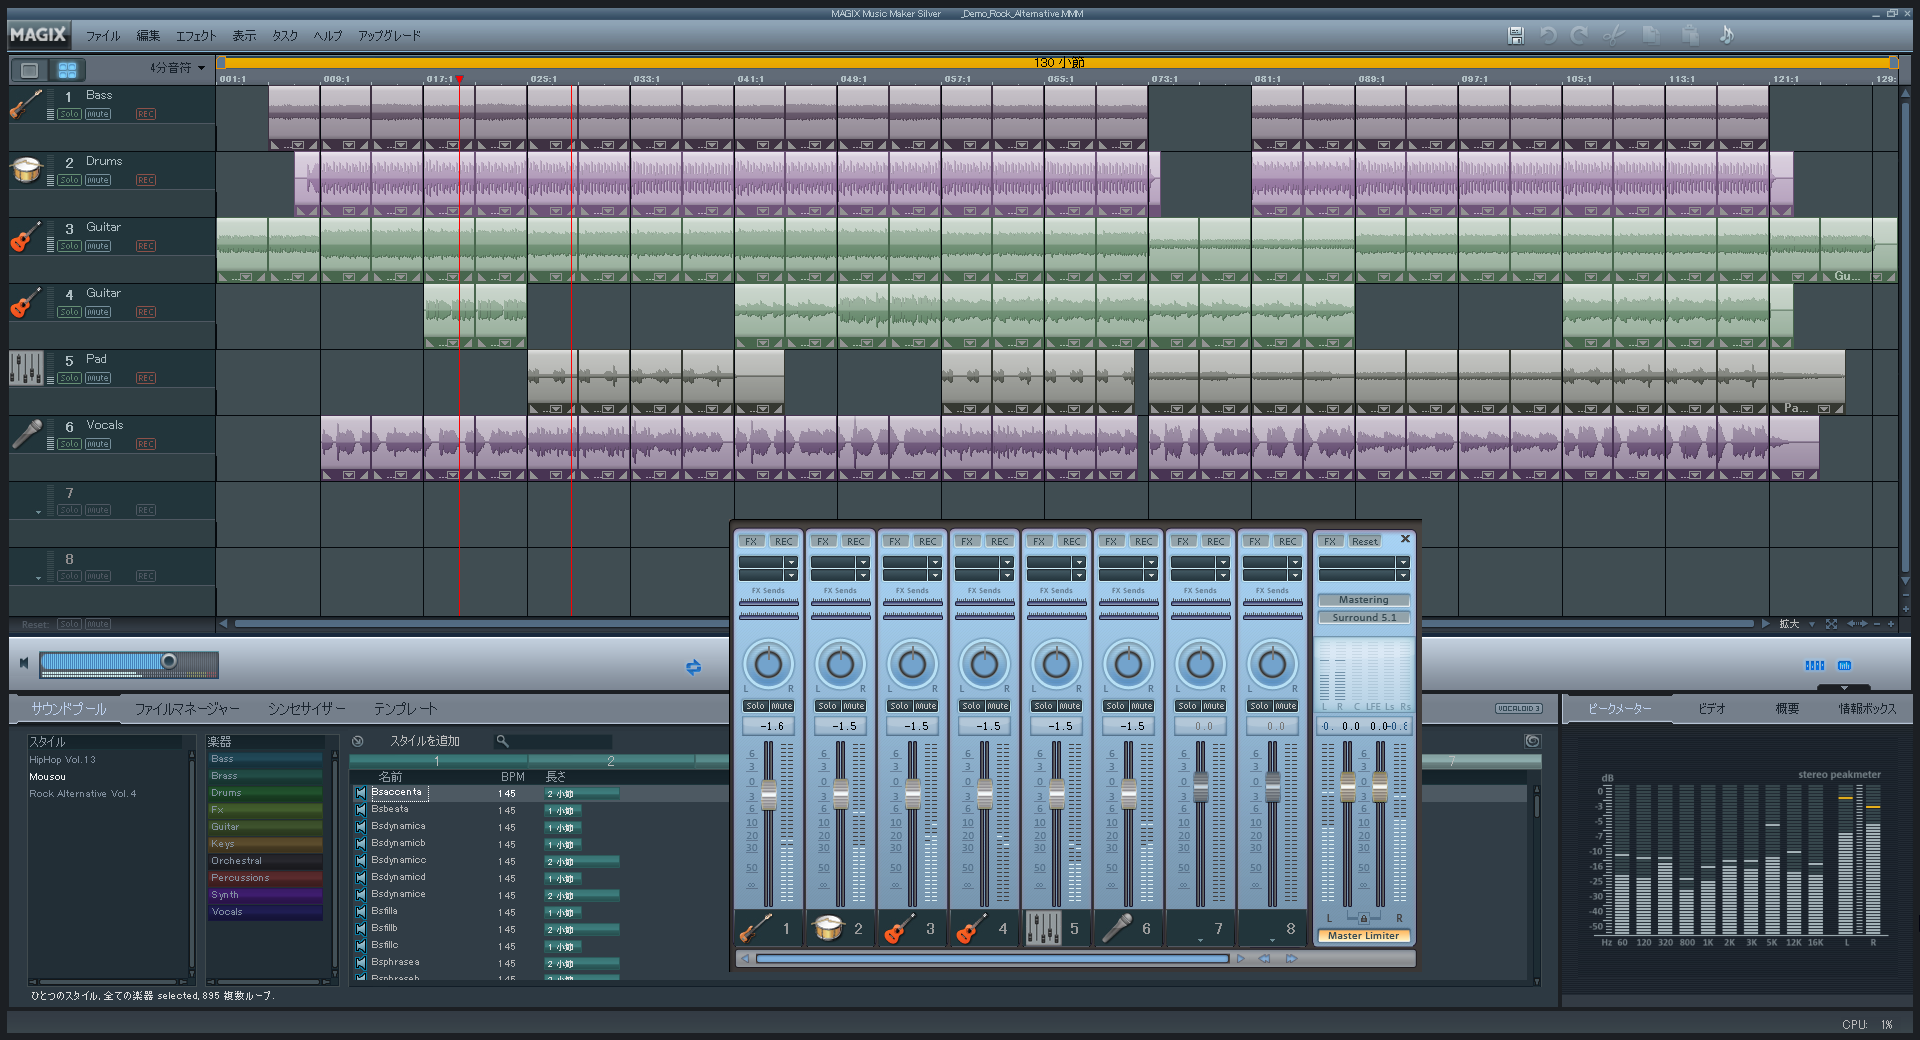Solo the Bass track

[69, 114]
